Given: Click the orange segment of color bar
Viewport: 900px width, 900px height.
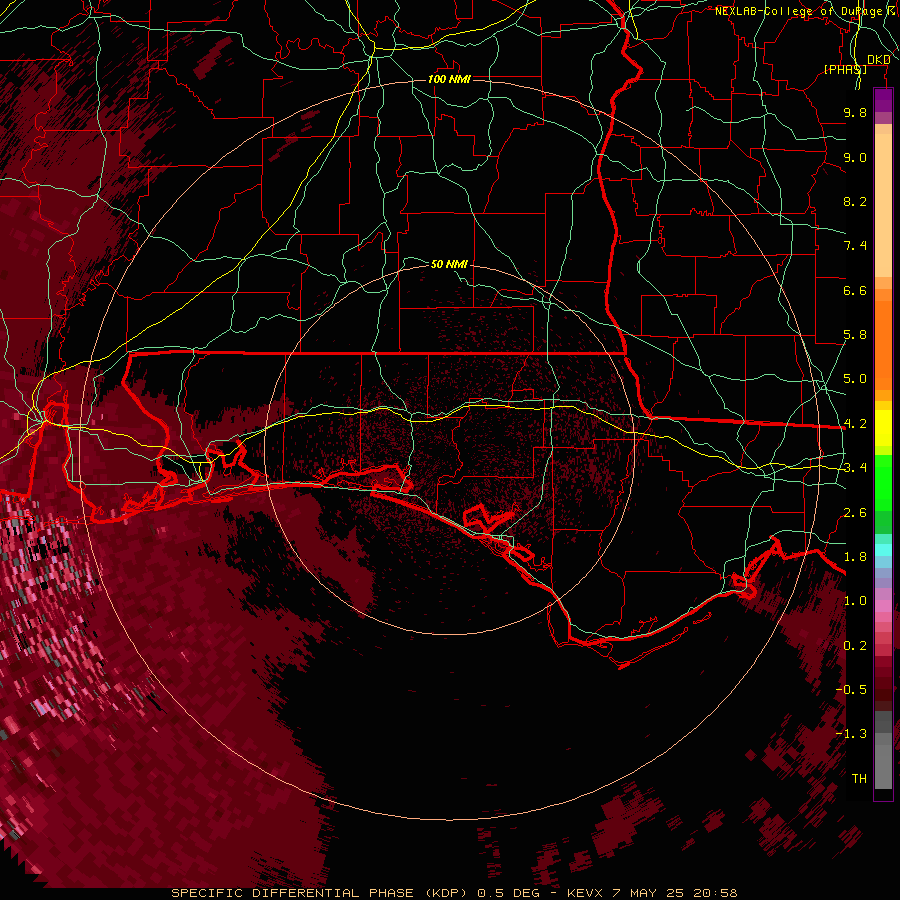Looking at the screenshot, I should [883, 344].
